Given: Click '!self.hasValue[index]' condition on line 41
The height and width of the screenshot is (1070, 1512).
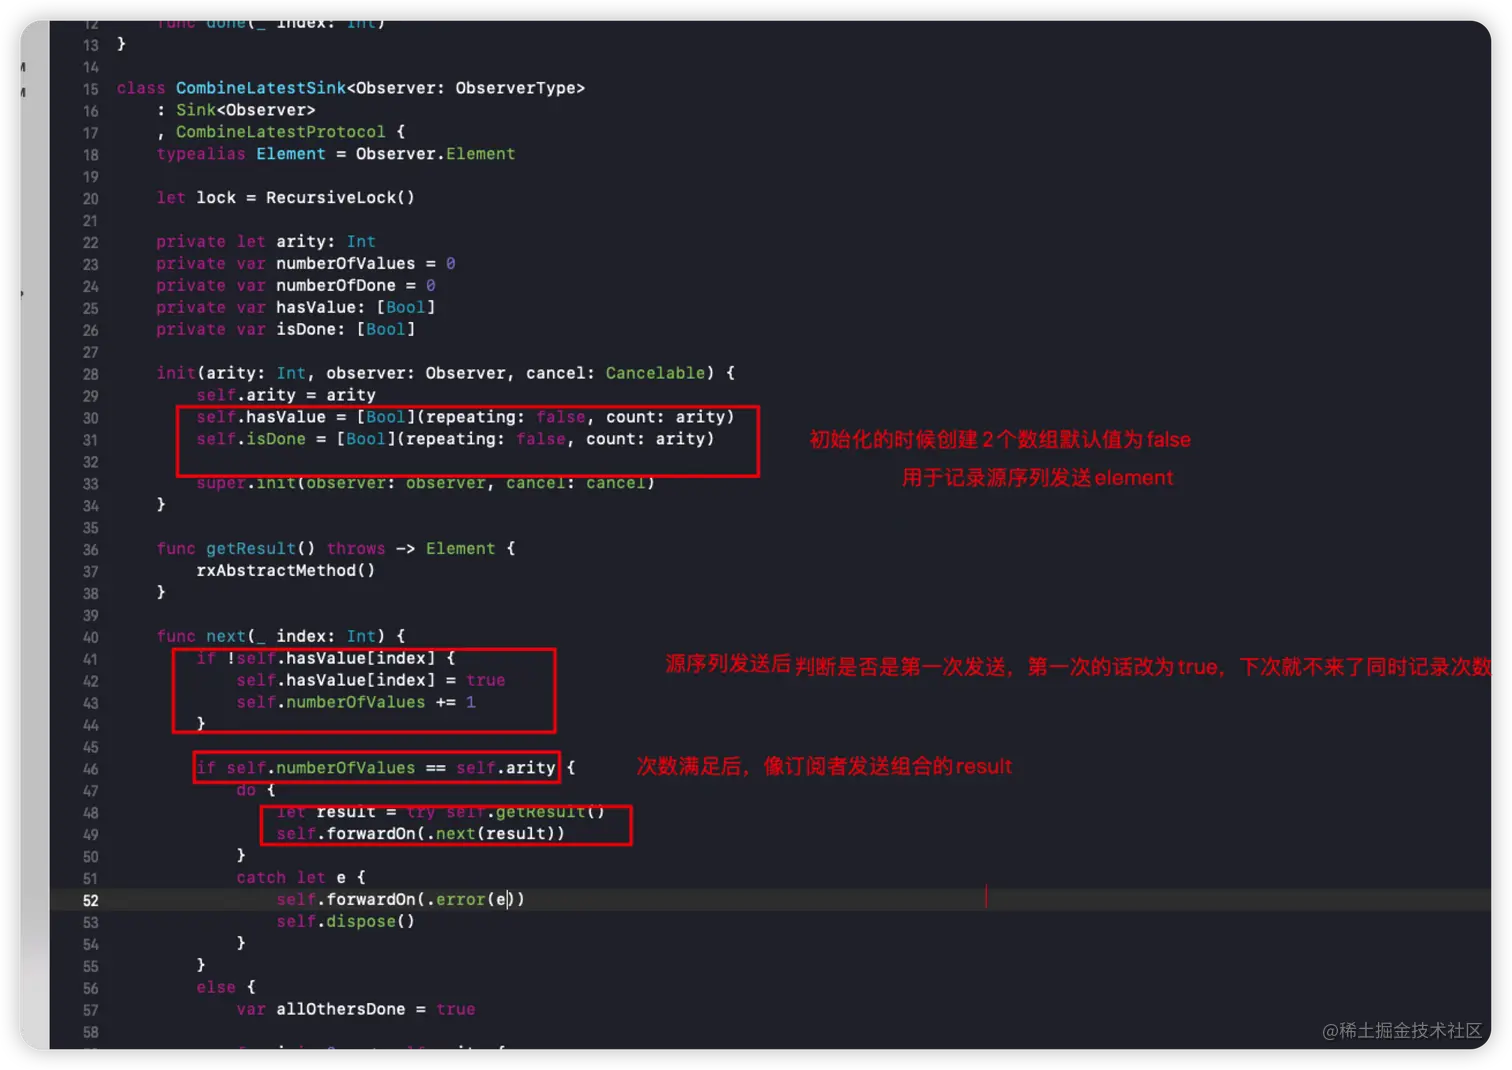Looking at the screenshot, I should click(x=331, y=658).
